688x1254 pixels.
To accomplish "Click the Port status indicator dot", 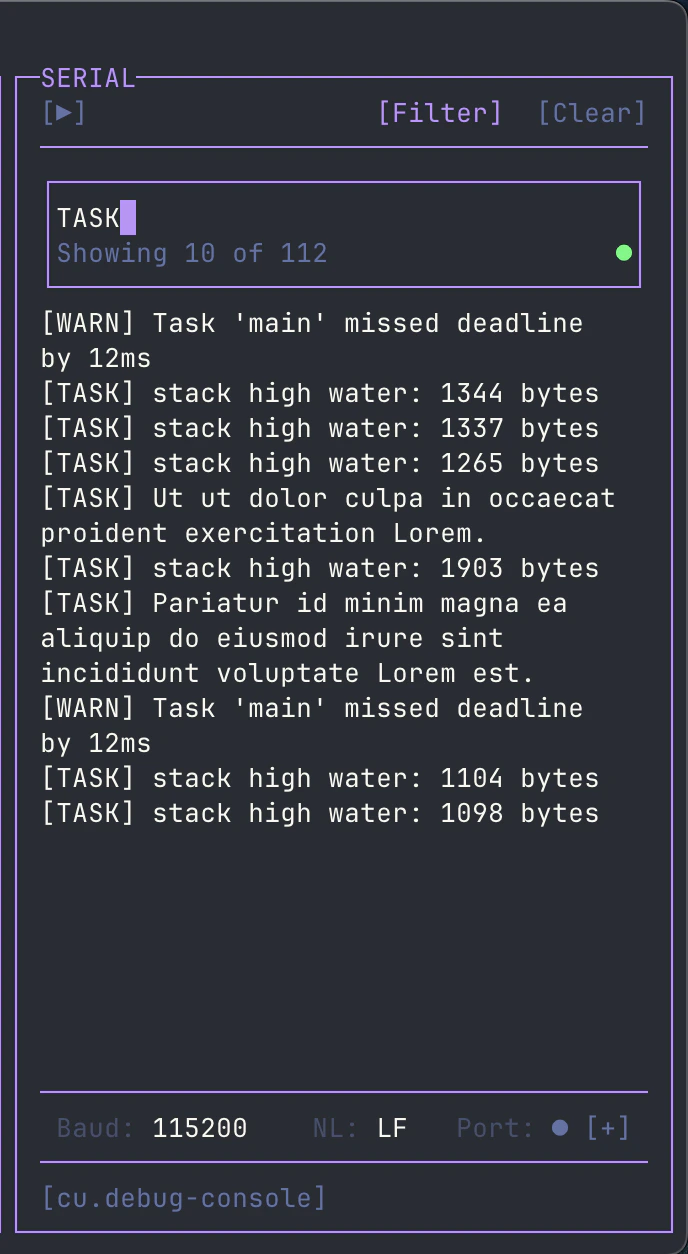I will tap(558, 1127).
